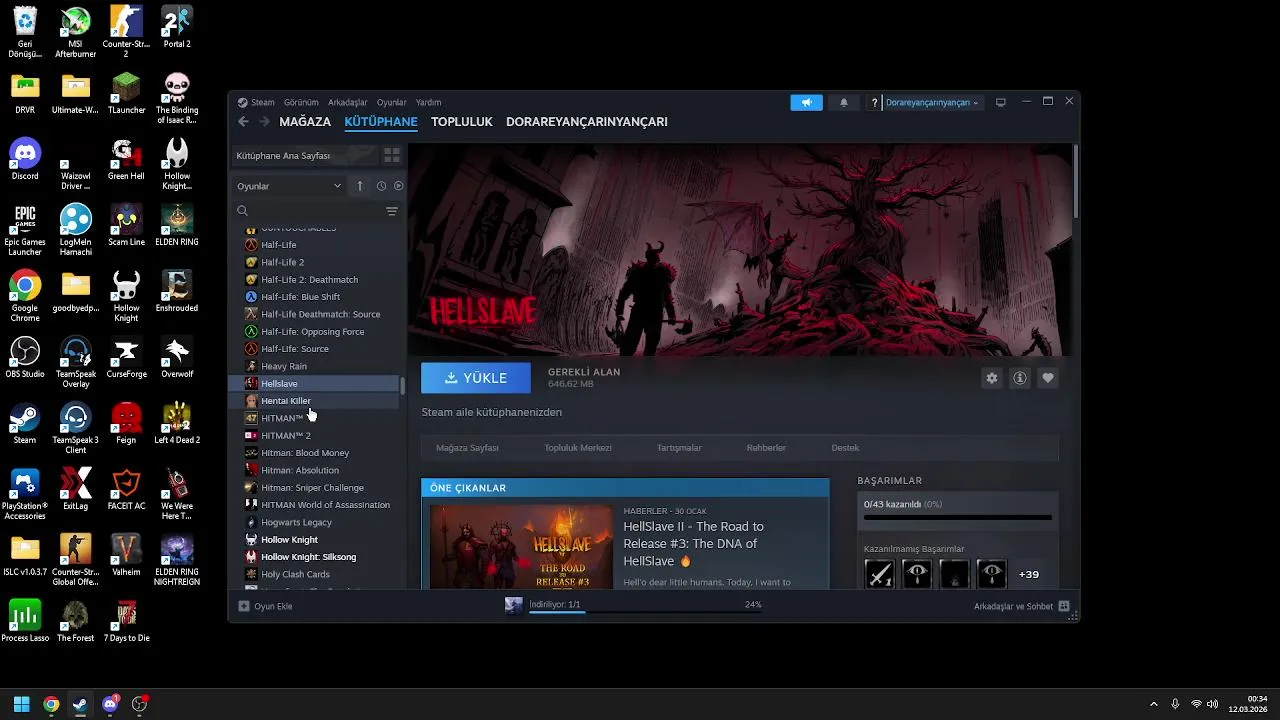This screenshot has width=1280, height=720.
Task: Open advanced filter options icon
Action: coord(392,211)
